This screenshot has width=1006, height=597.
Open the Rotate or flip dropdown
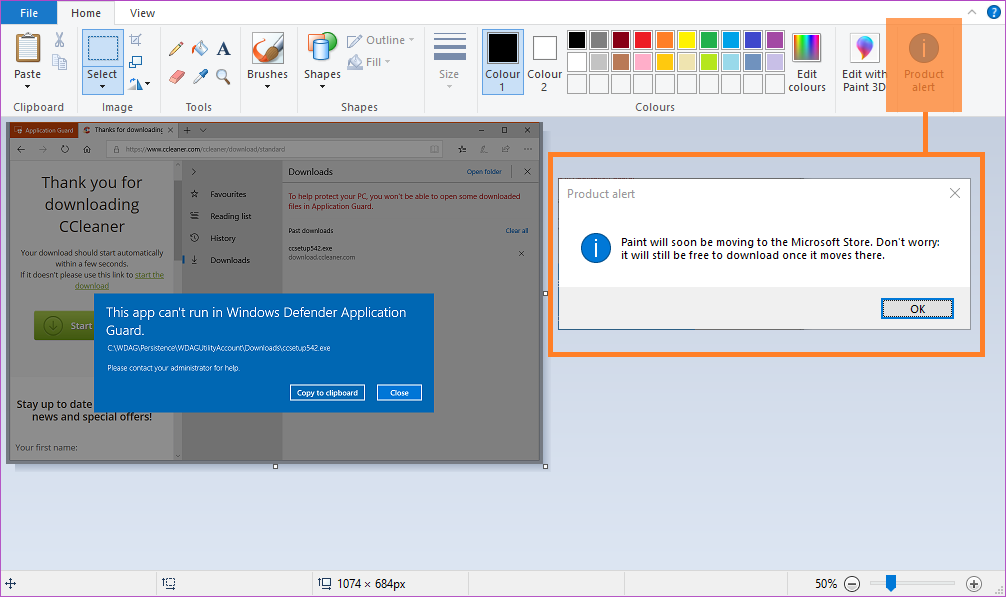tap(139, 83)
